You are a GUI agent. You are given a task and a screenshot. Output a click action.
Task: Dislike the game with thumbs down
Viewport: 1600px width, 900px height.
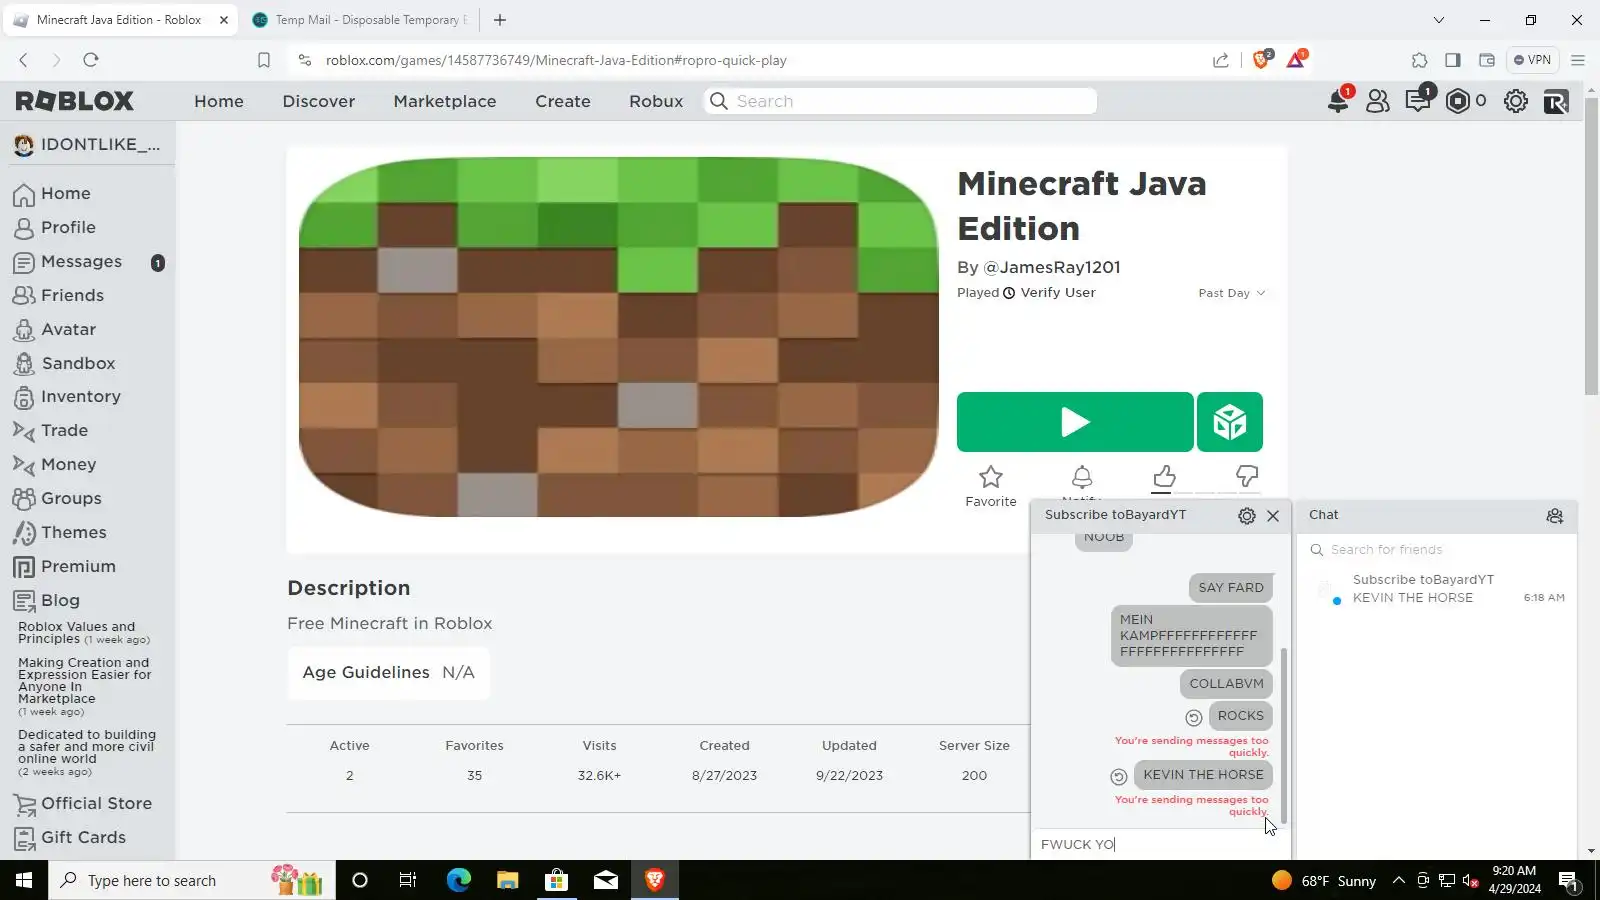coord(1246,477)
